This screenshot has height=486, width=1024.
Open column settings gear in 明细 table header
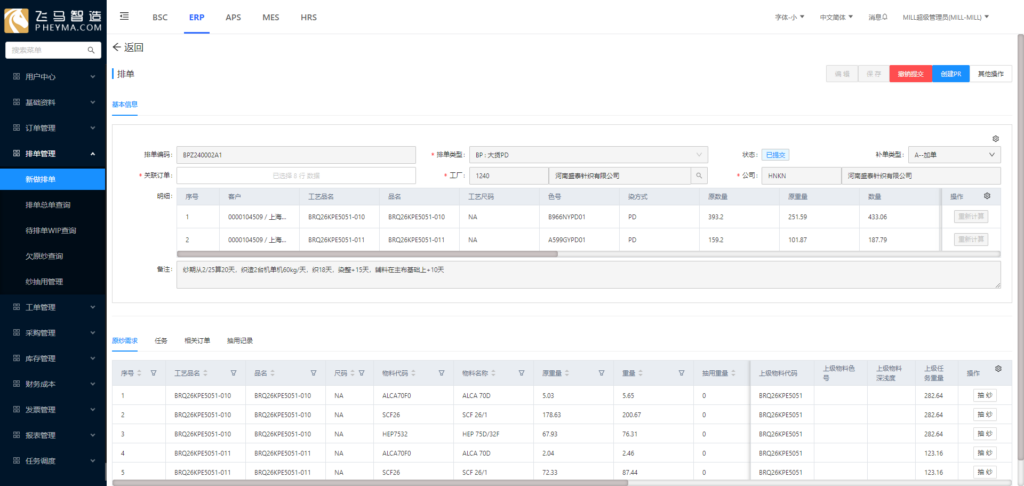click(x=987, y=196)
